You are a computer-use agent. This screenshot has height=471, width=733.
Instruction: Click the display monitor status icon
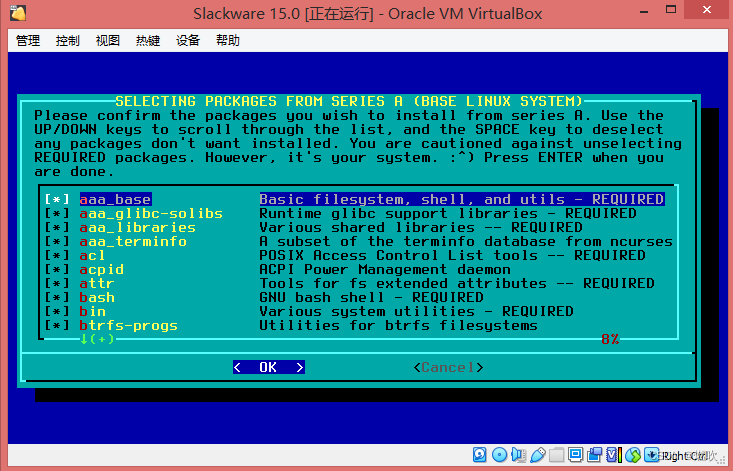coord(575,455)
